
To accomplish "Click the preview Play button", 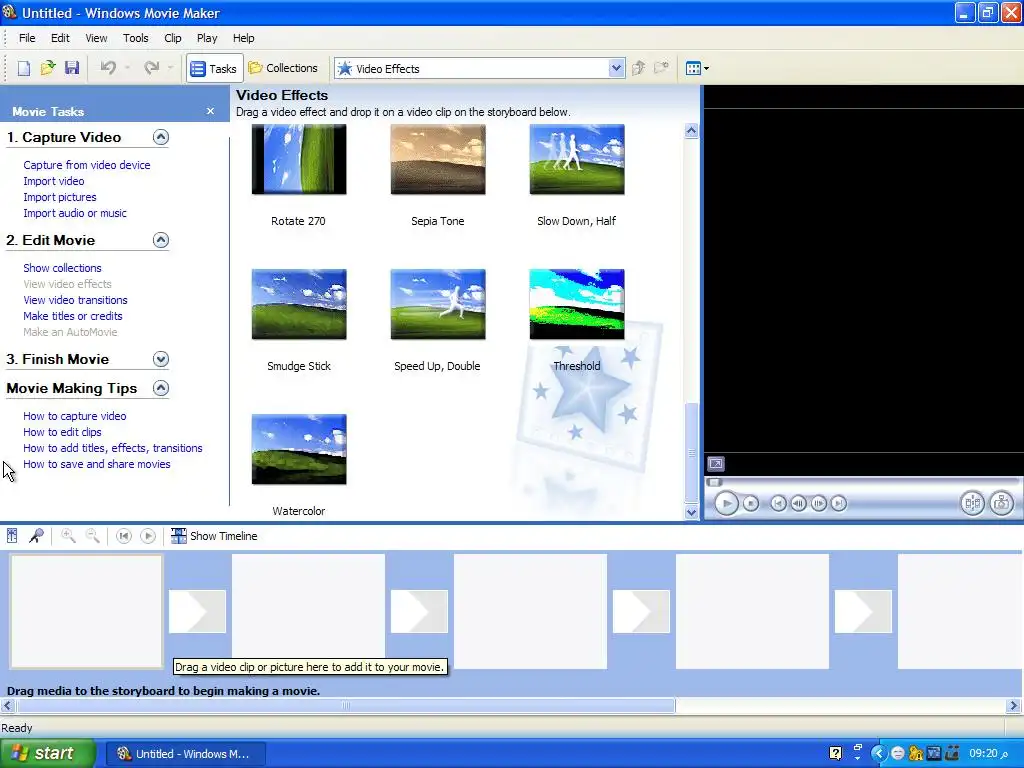I will click(726, 504).
